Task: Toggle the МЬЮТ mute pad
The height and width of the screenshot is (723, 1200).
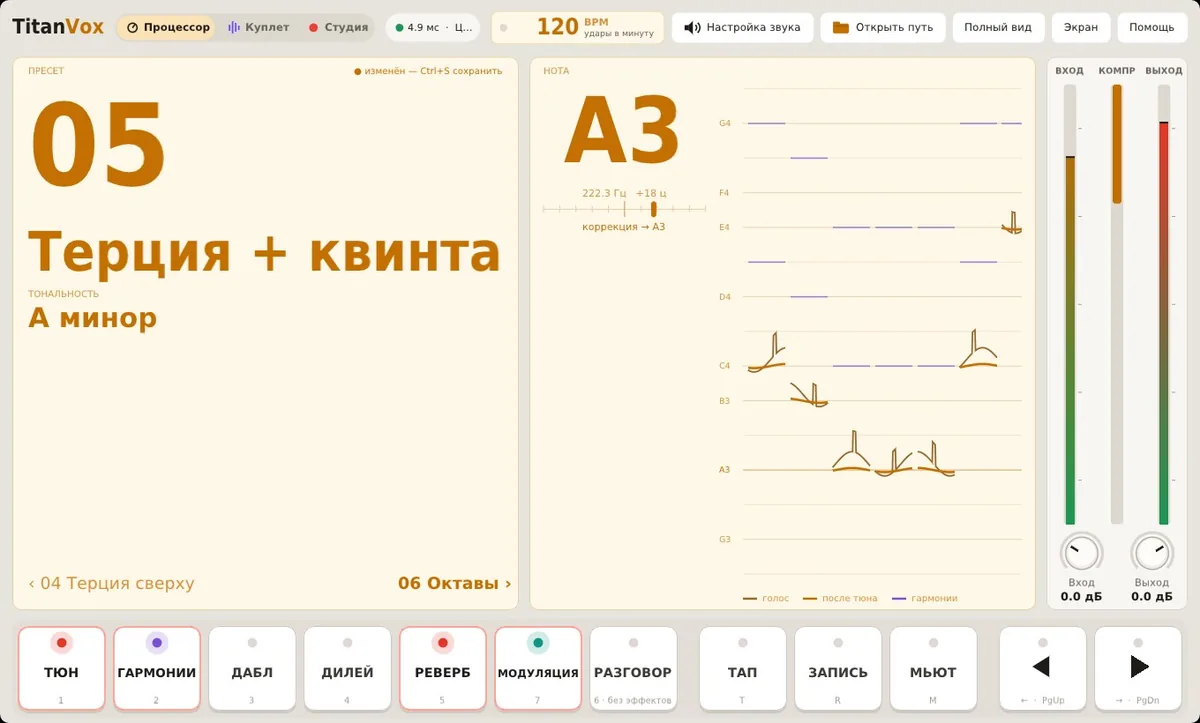Action: click(933, 669)
